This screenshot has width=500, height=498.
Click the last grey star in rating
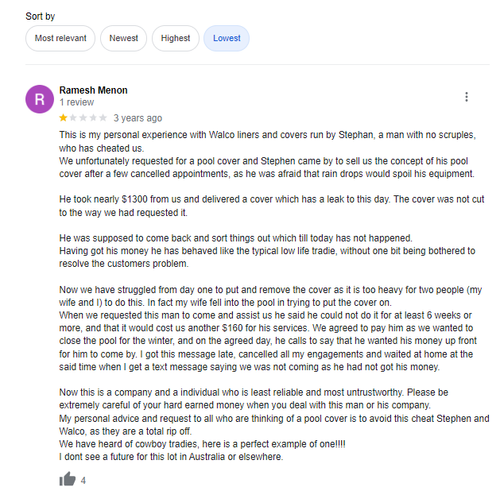[x=103, y=118]
